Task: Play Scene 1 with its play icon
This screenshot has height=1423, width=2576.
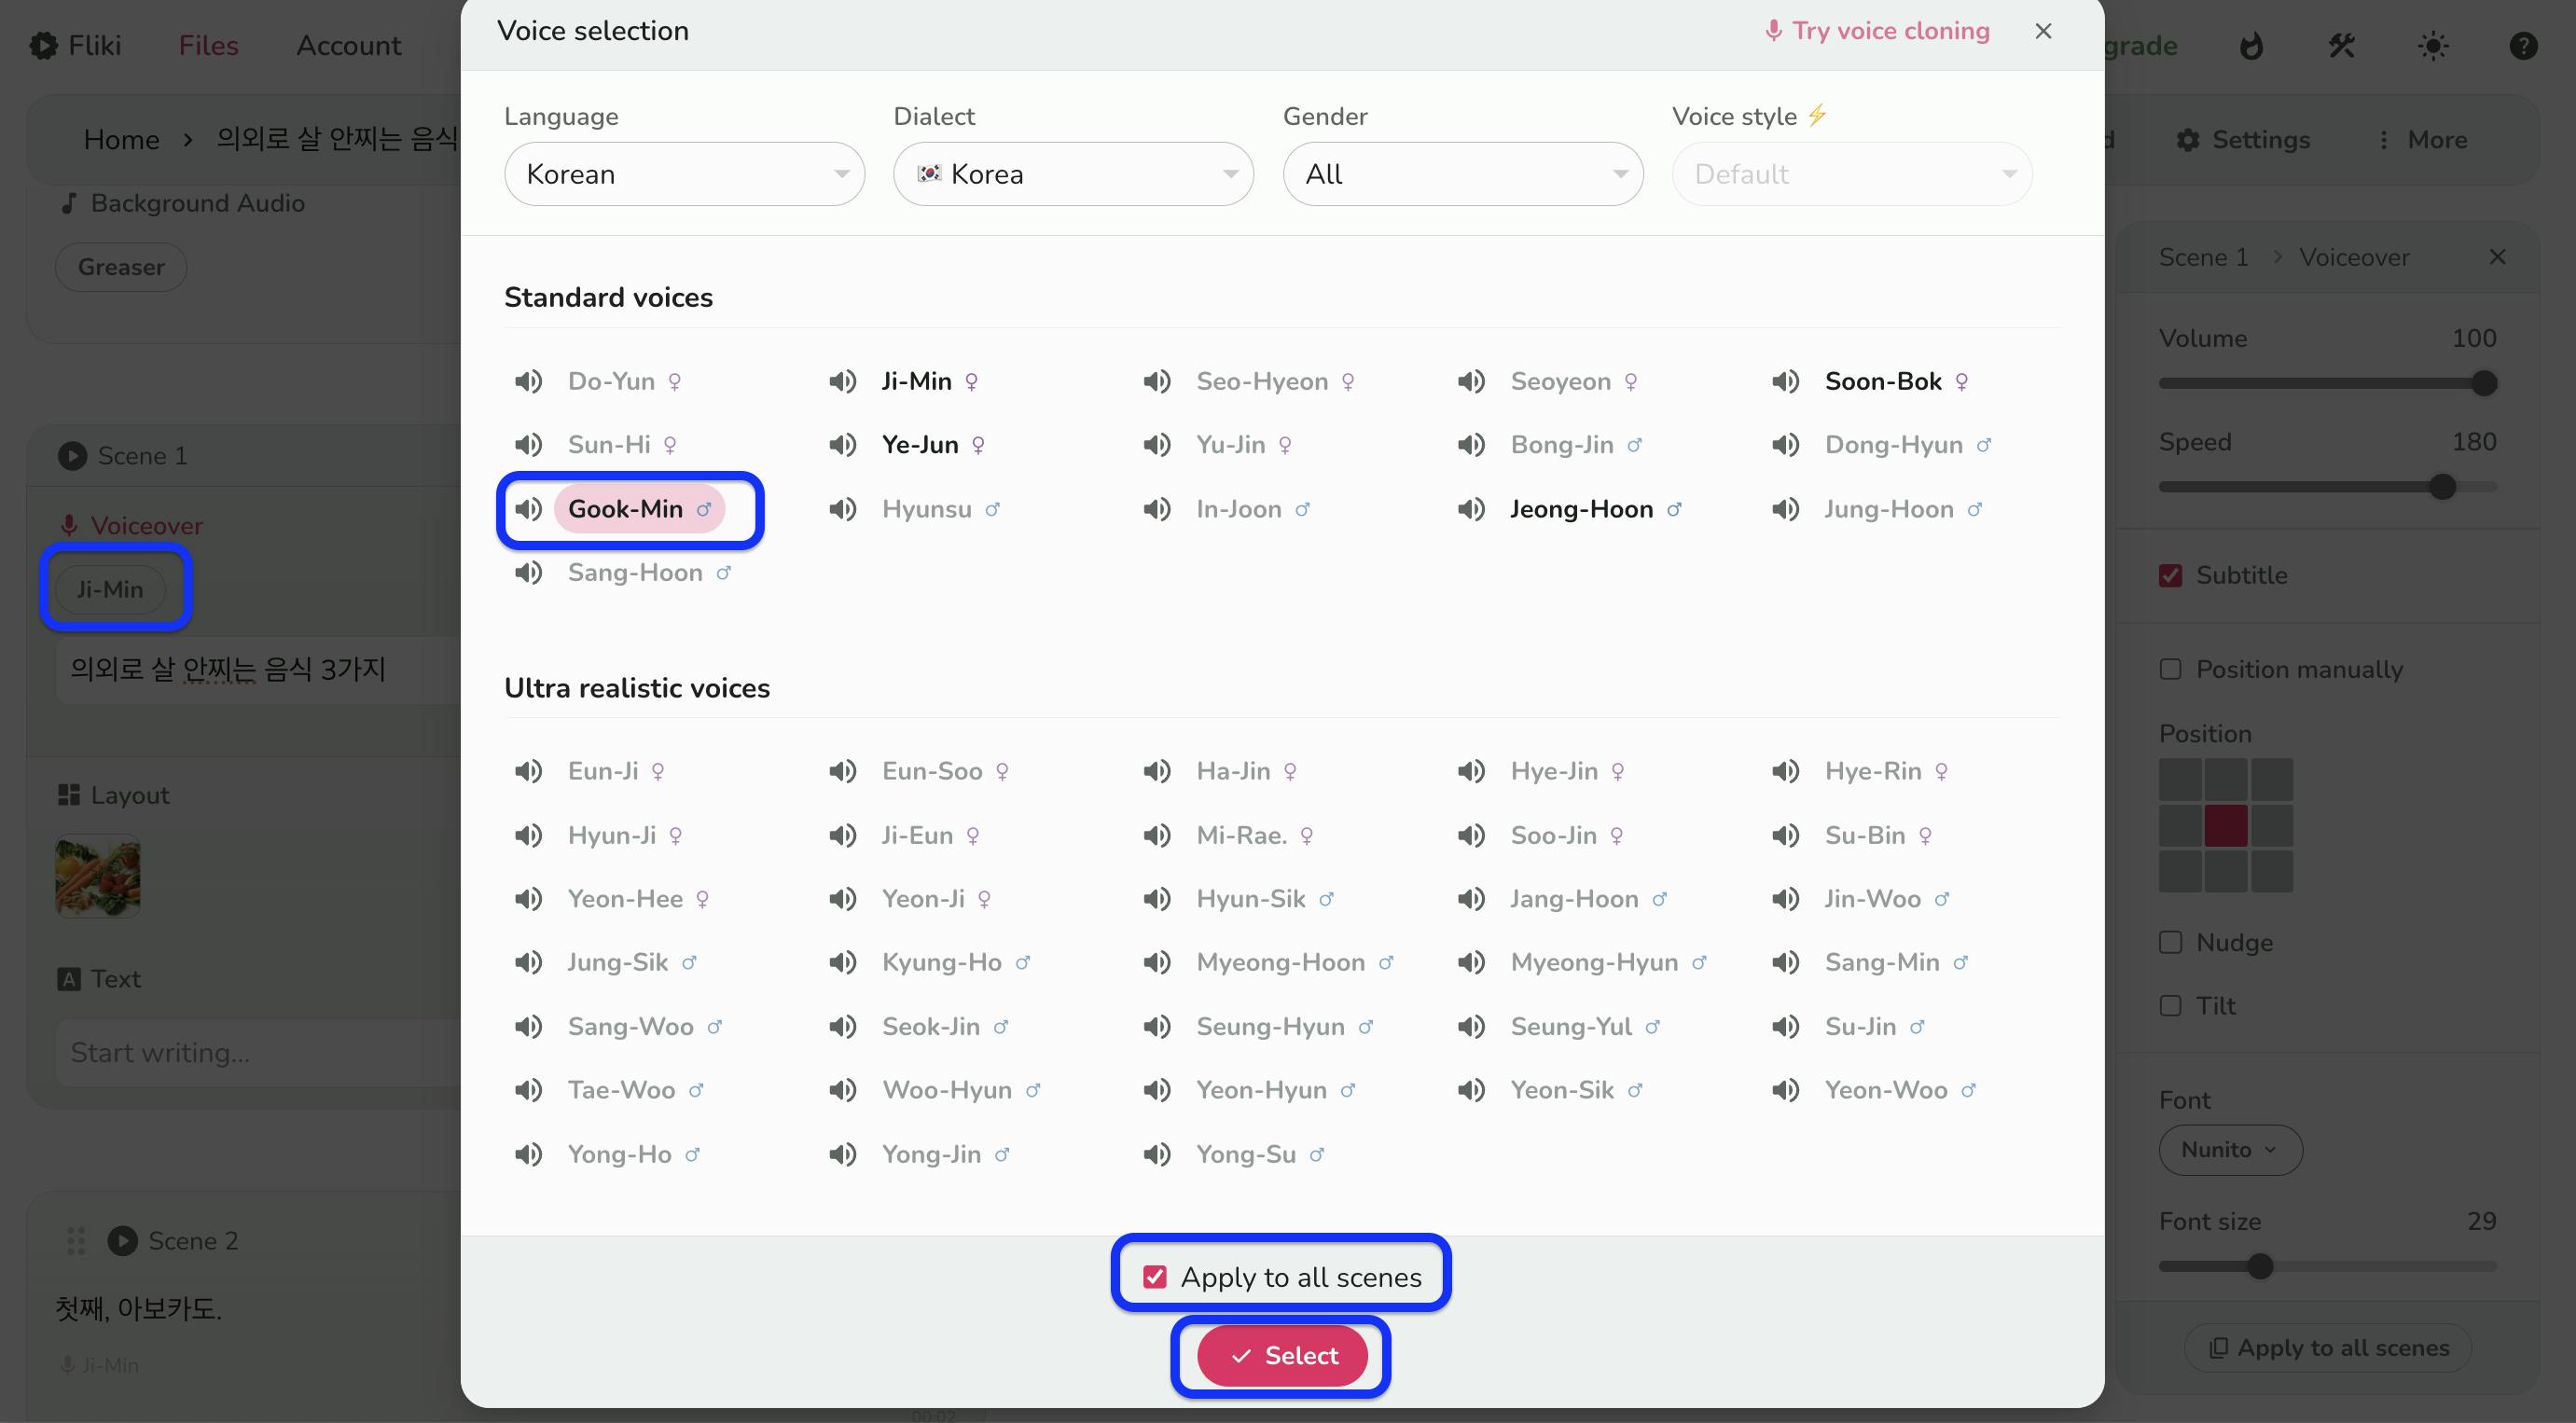Action: pos(72,456)
